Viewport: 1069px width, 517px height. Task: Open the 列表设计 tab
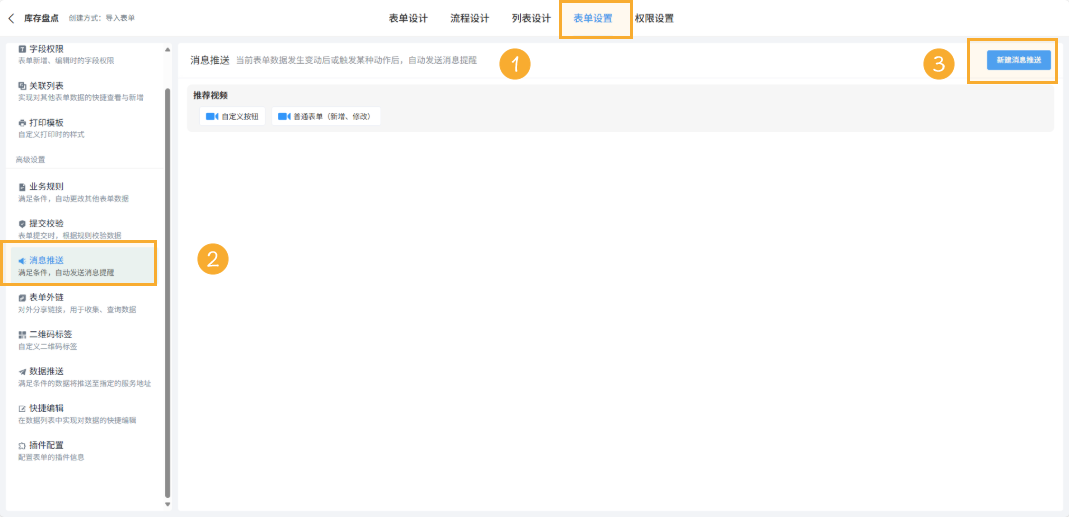[531, 18]
